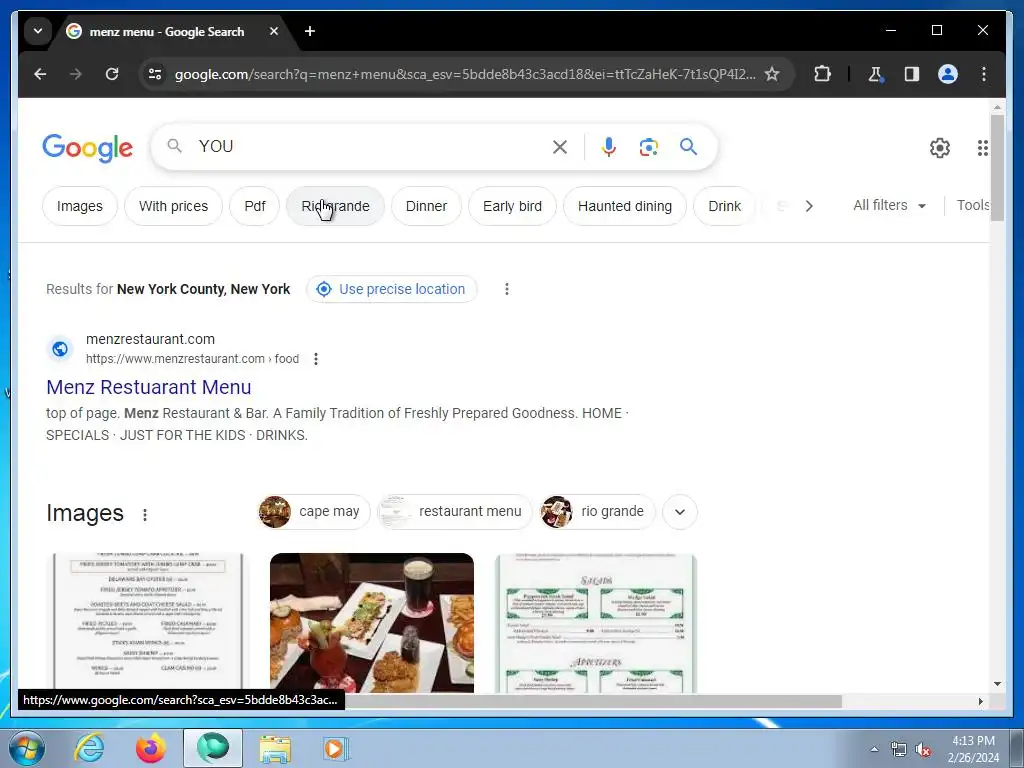Click the horizontal scrollbar right arrow
This screenshot has height=768, width=1024.
pyautogui.click(x=980, y=701)
